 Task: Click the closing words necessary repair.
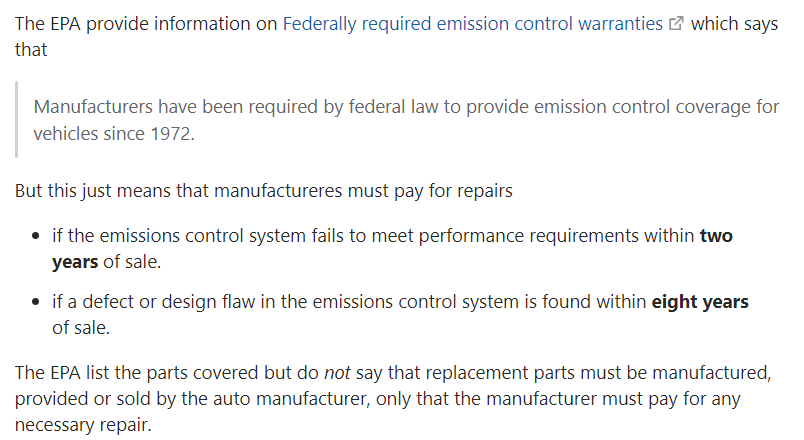[83, 425]
